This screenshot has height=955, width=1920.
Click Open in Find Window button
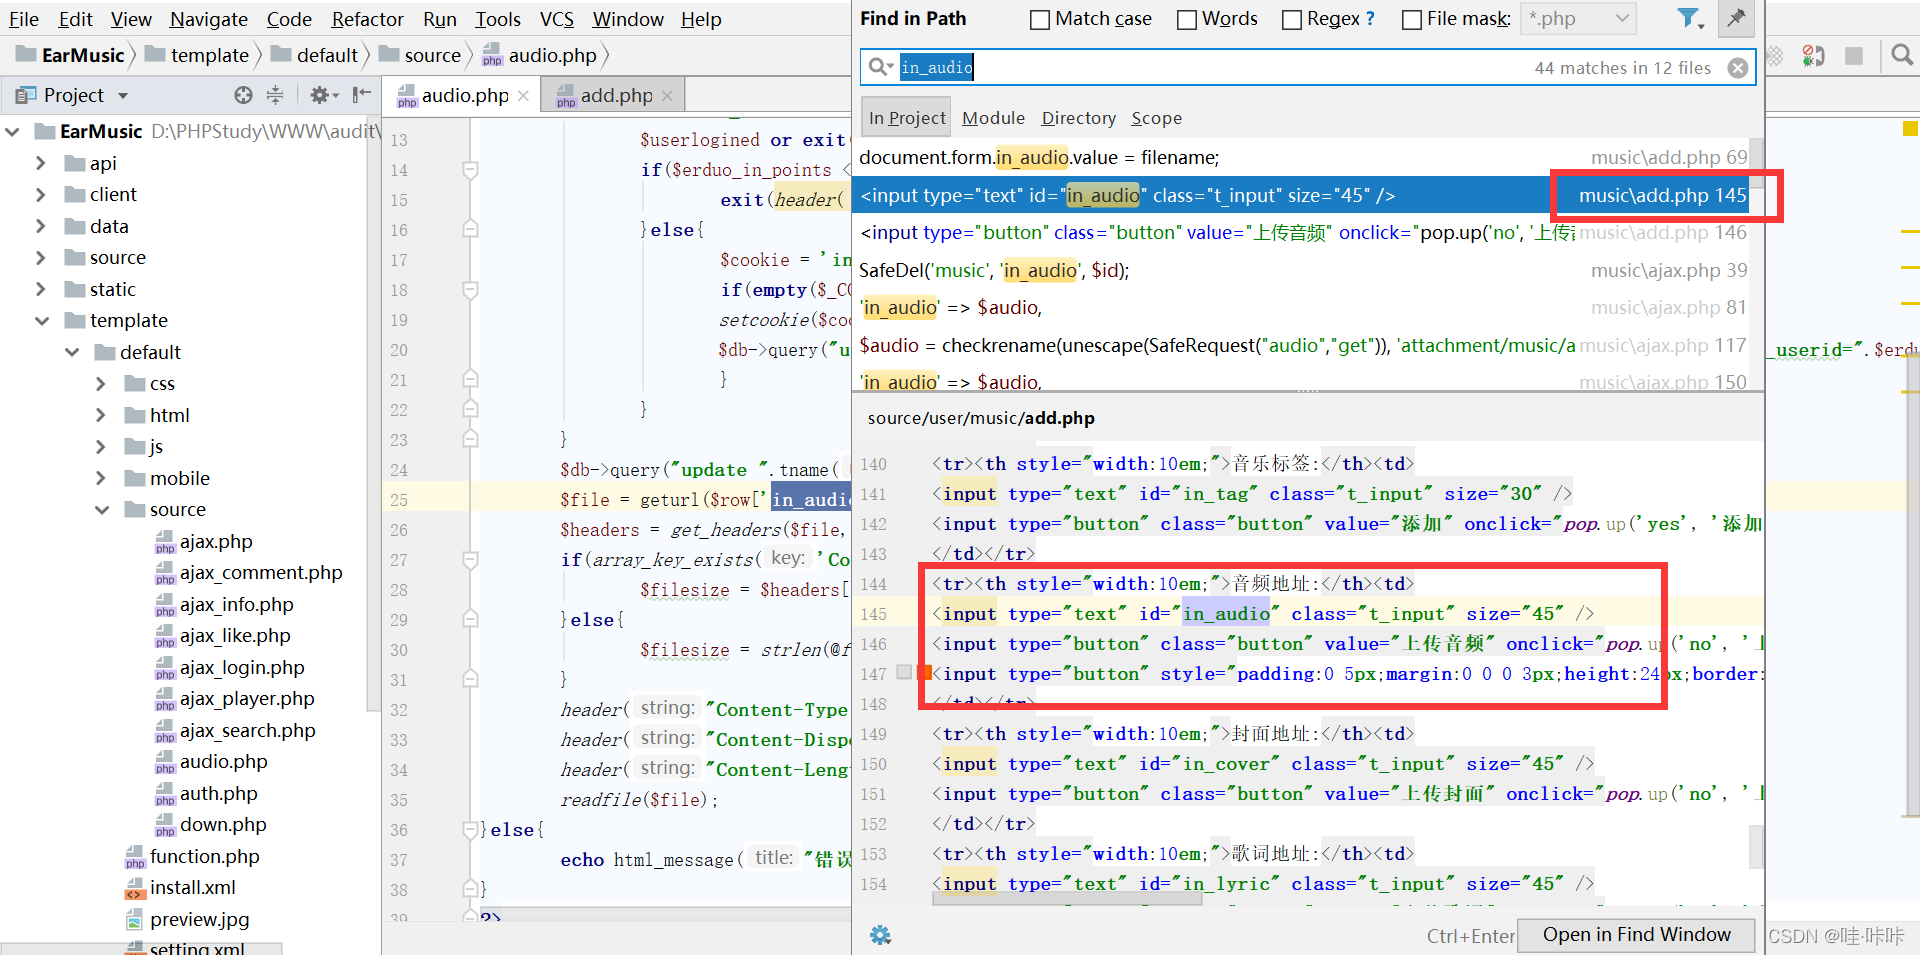[1636, 934]
